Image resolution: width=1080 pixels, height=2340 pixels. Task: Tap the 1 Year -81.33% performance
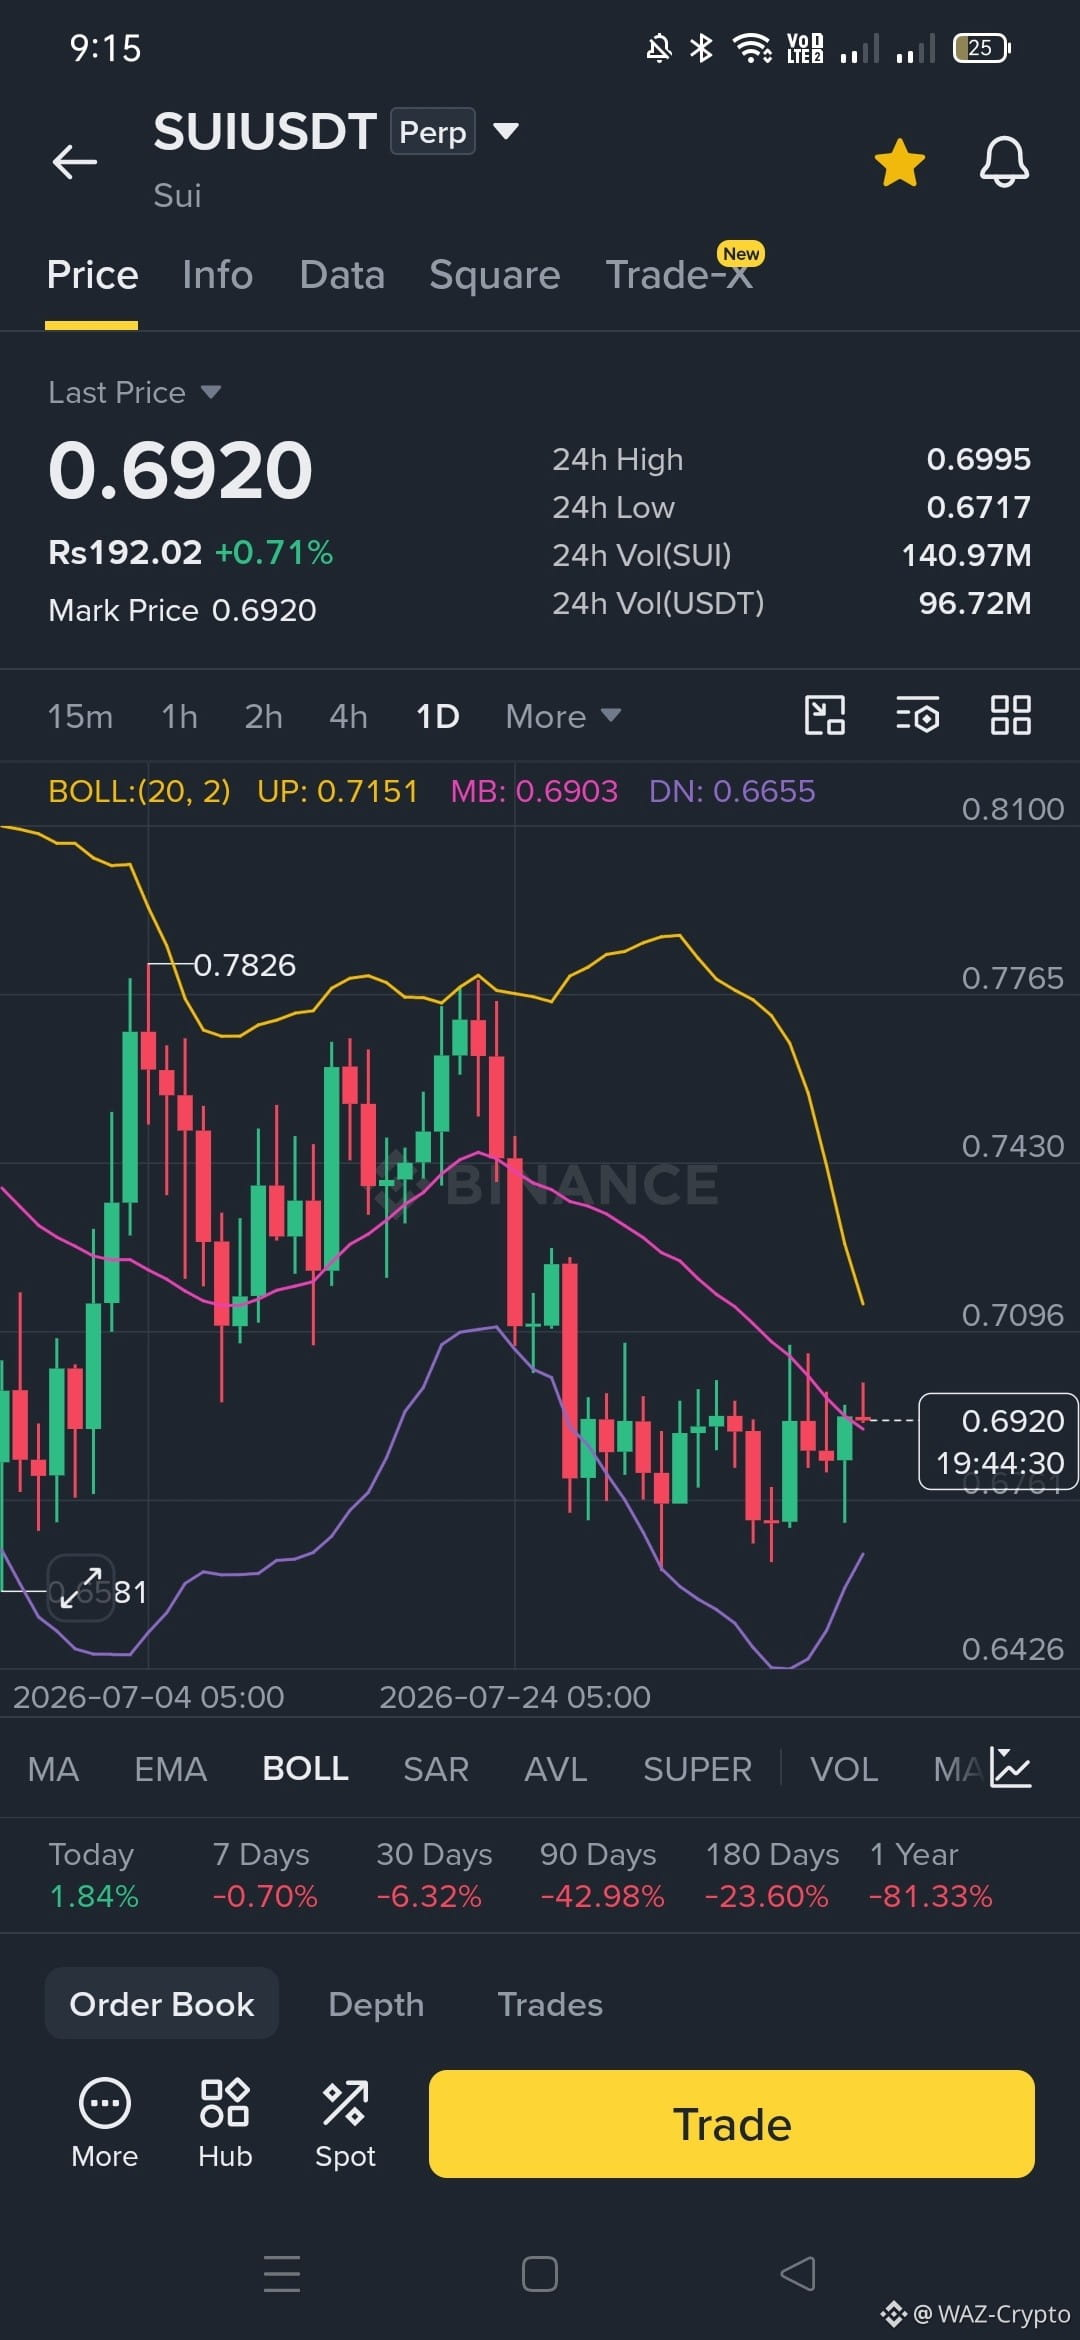coord(931,1875)
